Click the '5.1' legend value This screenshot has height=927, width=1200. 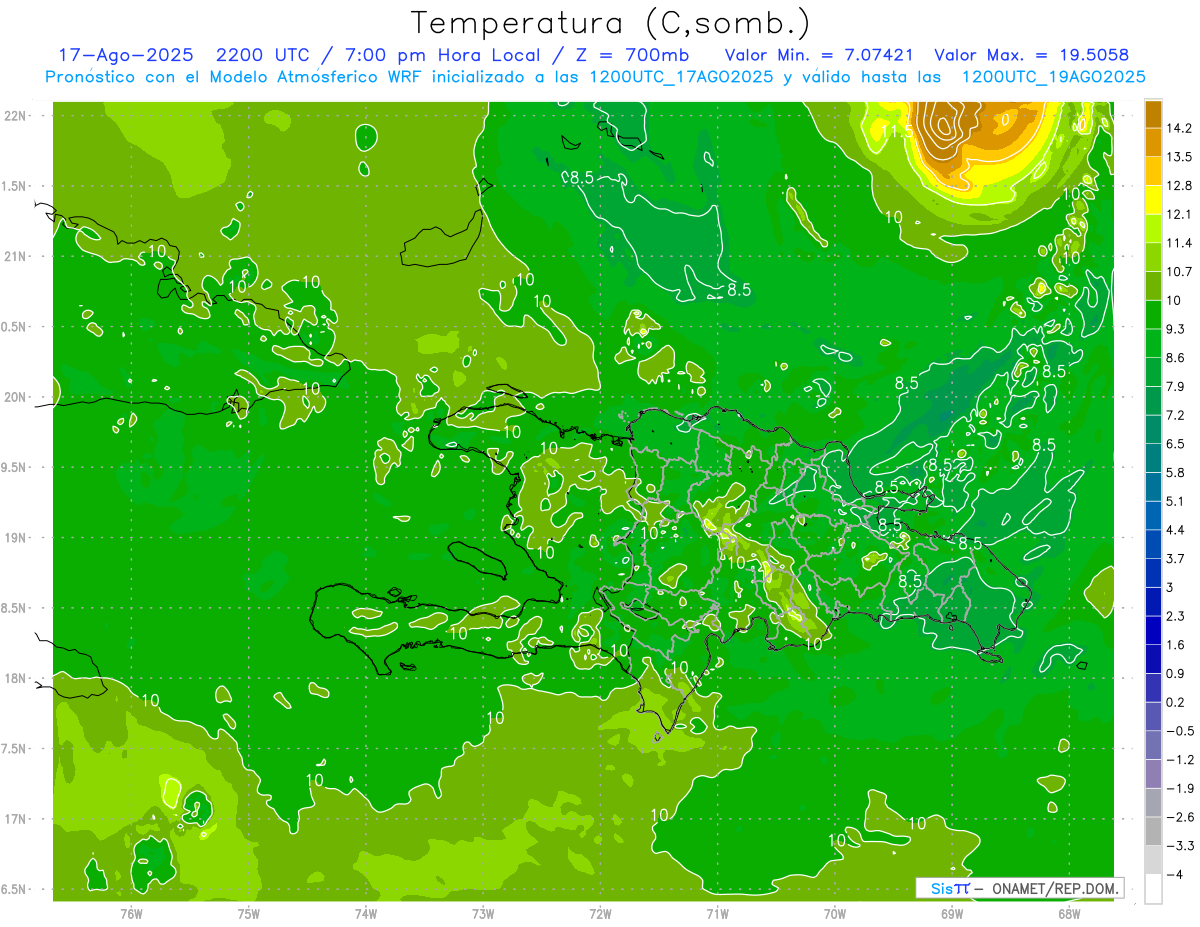tap(1177, 501)
